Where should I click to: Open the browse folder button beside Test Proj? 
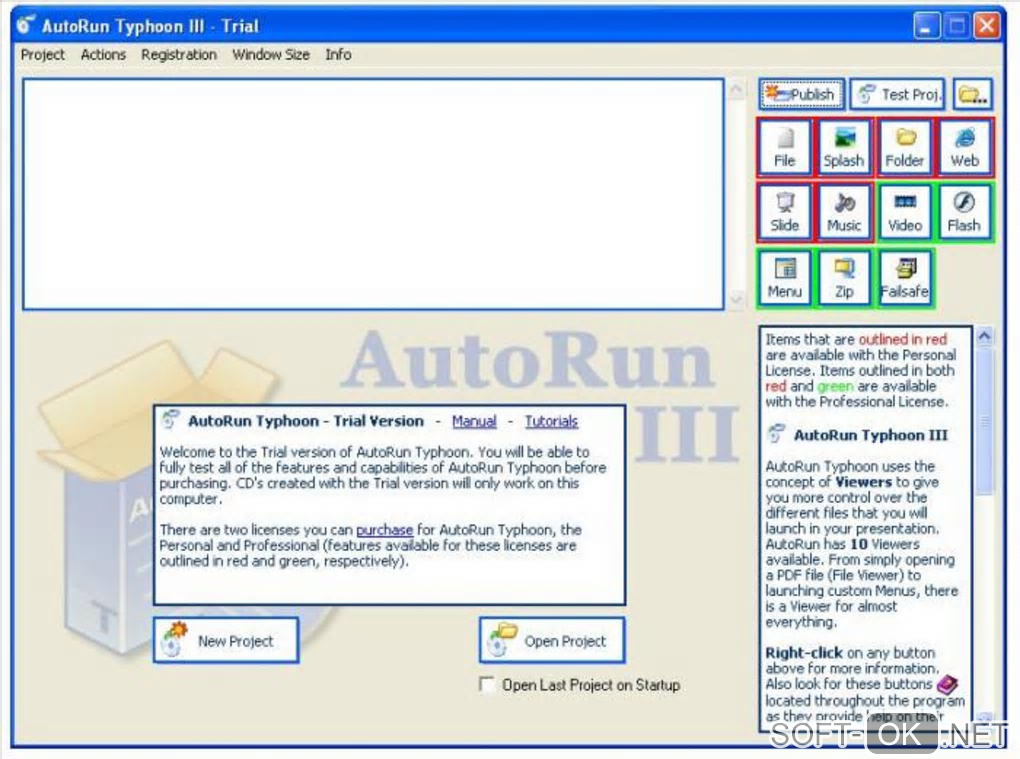(973, 95)
